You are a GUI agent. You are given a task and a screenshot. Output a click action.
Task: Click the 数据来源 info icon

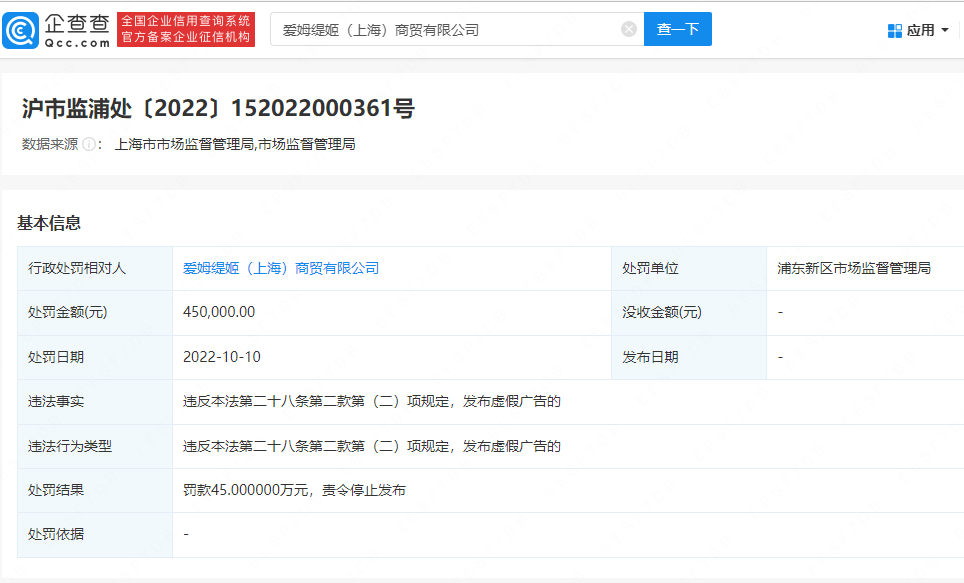tap(89, 145)
